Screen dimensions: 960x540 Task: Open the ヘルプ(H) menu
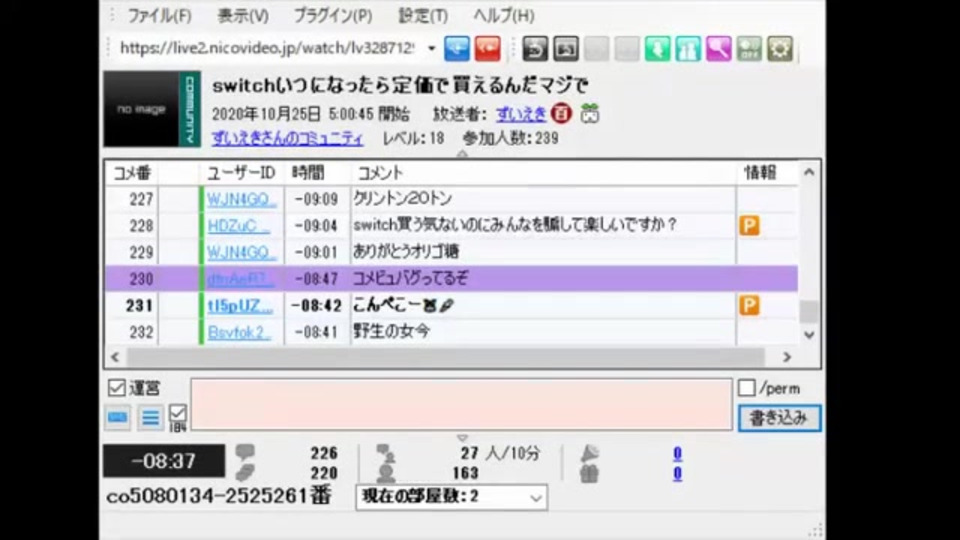click(504, 16)
